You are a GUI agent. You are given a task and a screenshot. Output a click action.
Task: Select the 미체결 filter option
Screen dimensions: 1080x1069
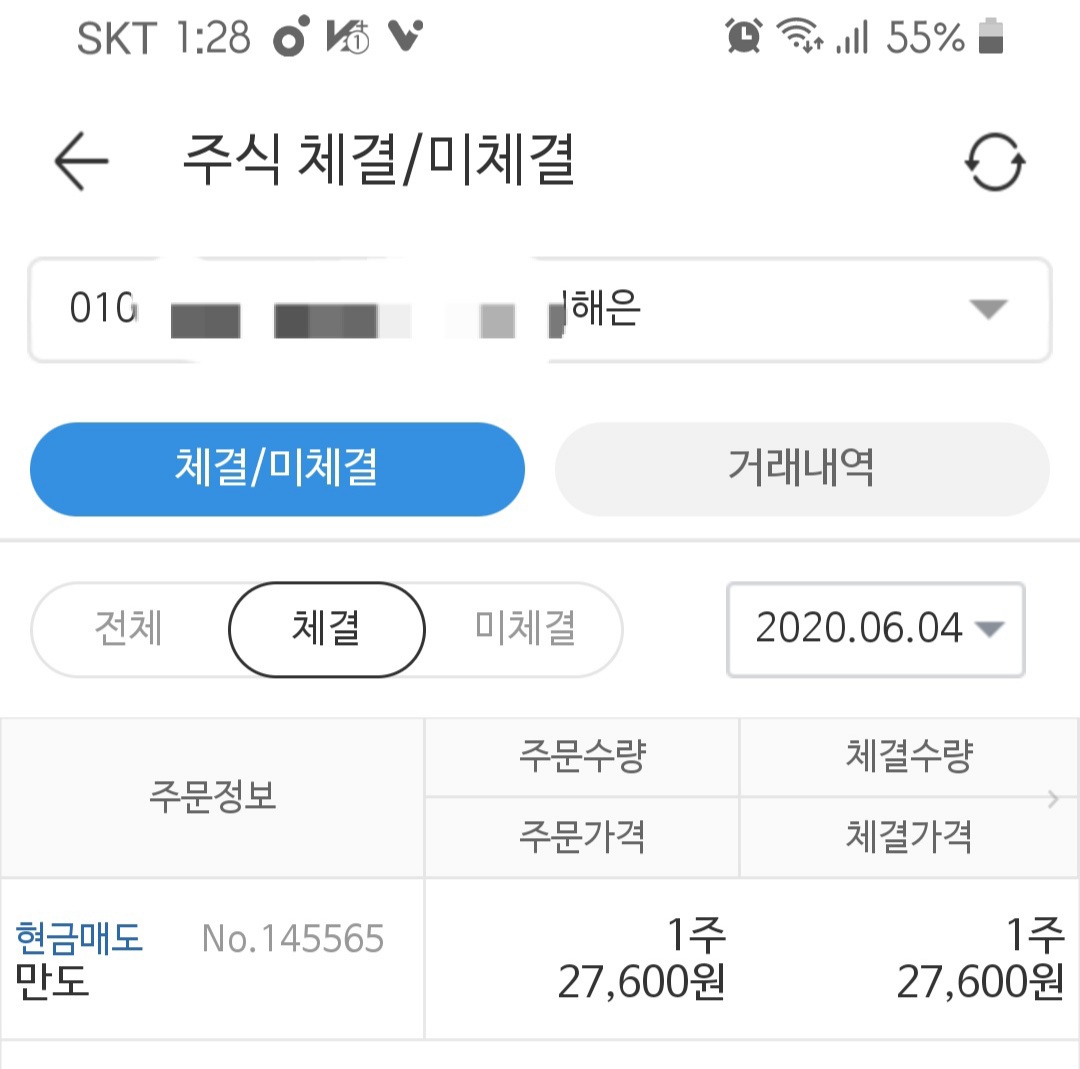(525, 629)
